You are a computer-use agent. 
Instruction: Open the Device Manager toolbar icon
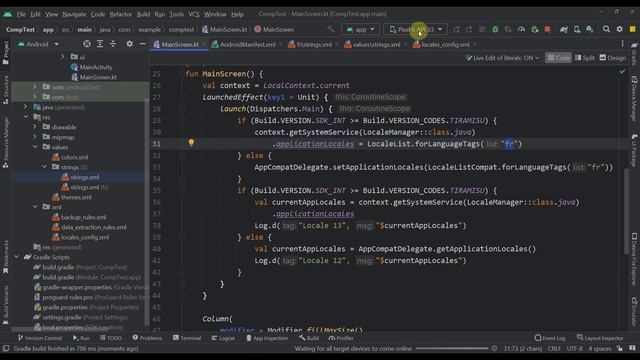577,29
